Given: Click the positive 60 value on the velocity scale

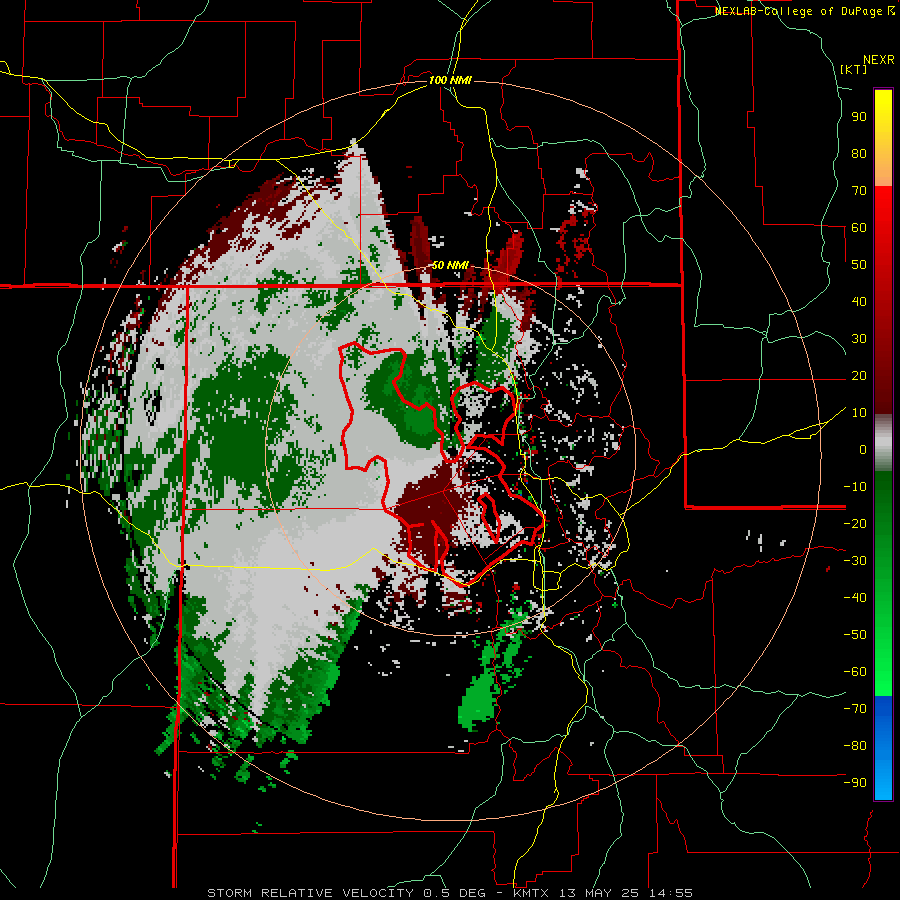Looking at the screenshot, I should click(859, 228).
